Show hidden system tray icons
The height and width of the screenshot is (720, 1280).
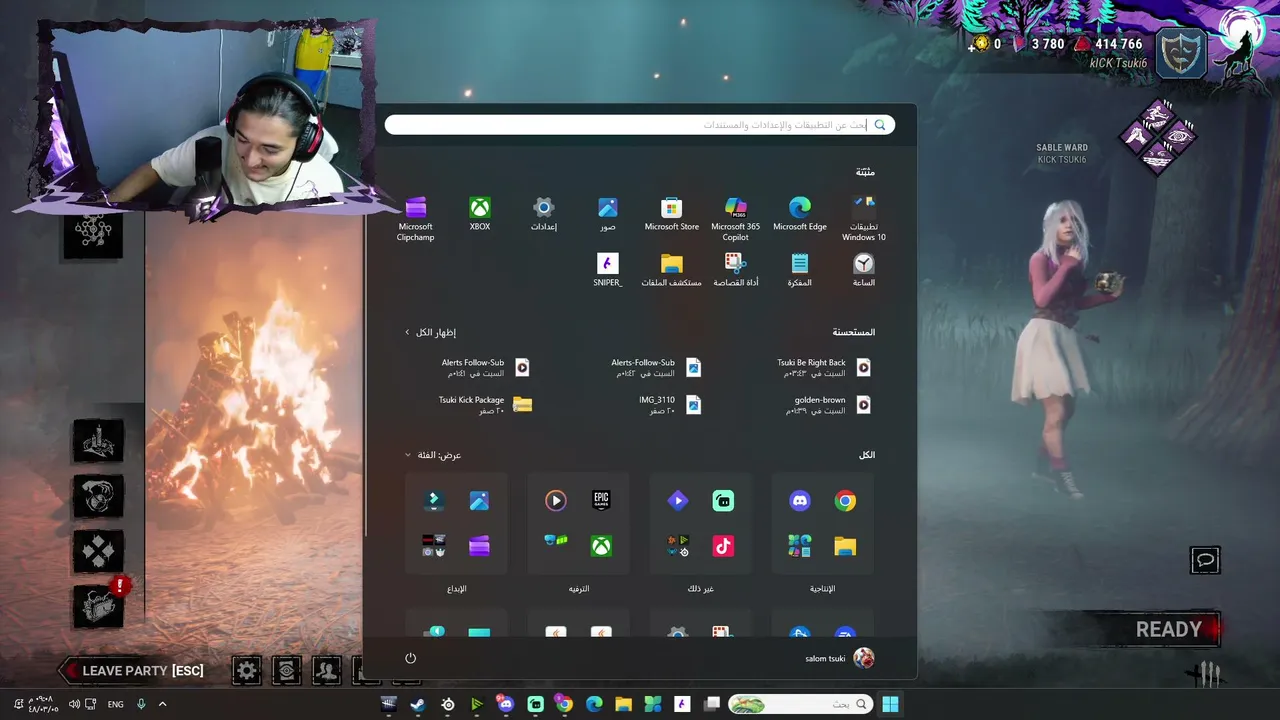tap(162, 704)
